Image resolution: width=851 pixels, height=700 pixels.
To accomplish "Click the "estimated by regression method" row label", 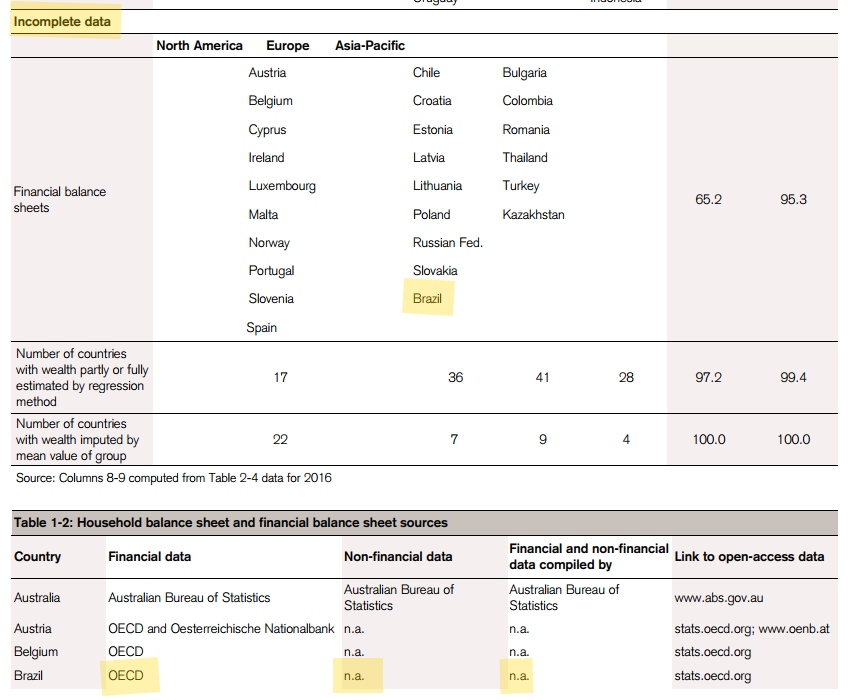I will click(x=82, y=378).
